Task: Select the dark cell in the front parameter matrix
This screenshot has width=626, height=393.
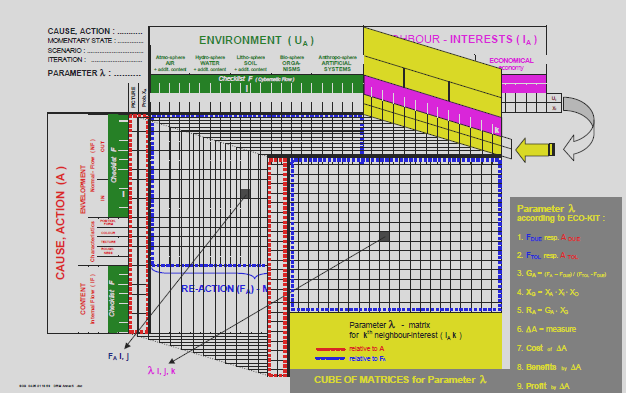Action: coord(384,236)
